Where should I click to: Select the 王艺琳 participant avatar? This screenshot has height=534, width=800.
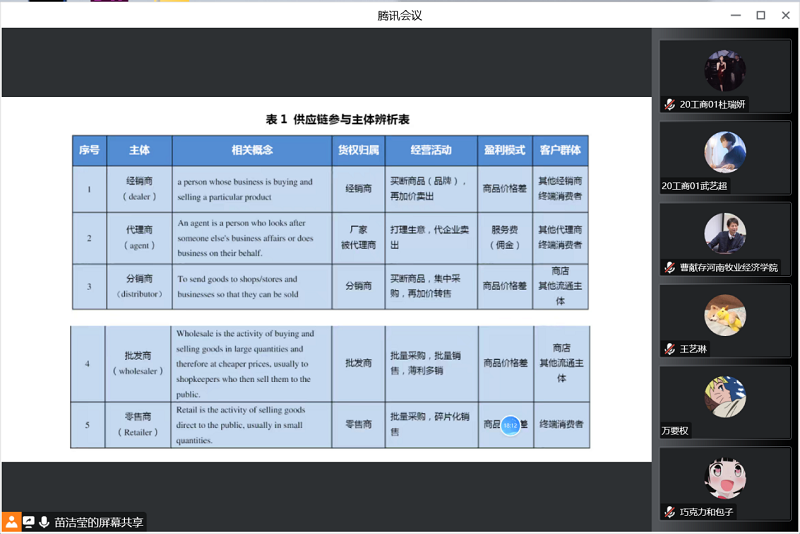[x=725, y=315]
